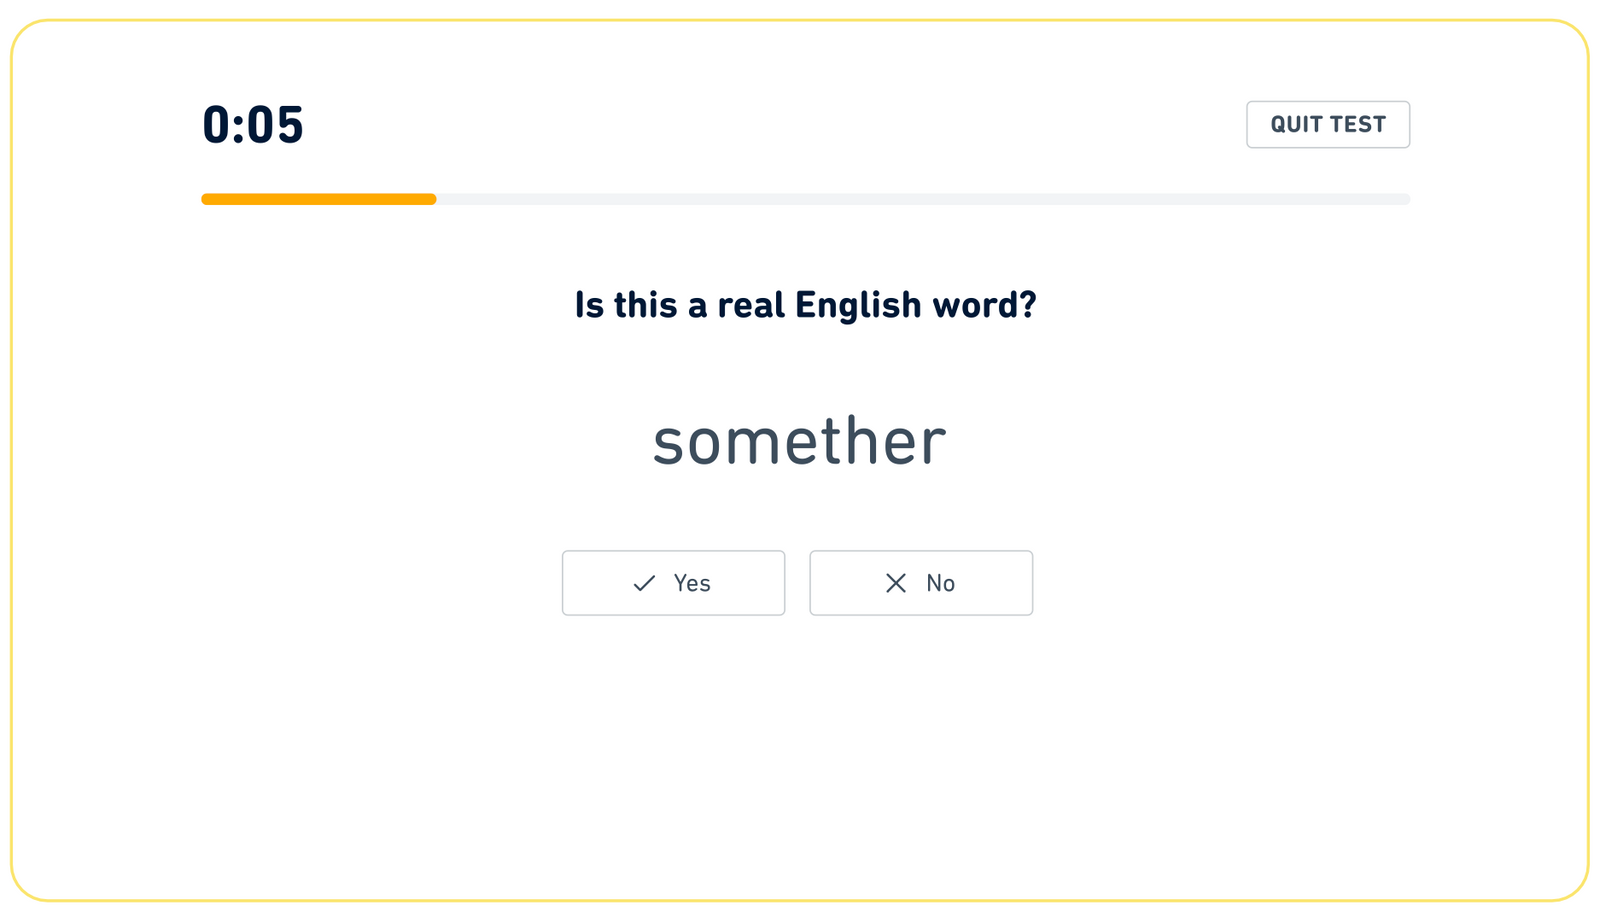The width and height of the screenshot is (1600, 917).
Task: Click the X glyph on the right answer
Action: [895, 583]
